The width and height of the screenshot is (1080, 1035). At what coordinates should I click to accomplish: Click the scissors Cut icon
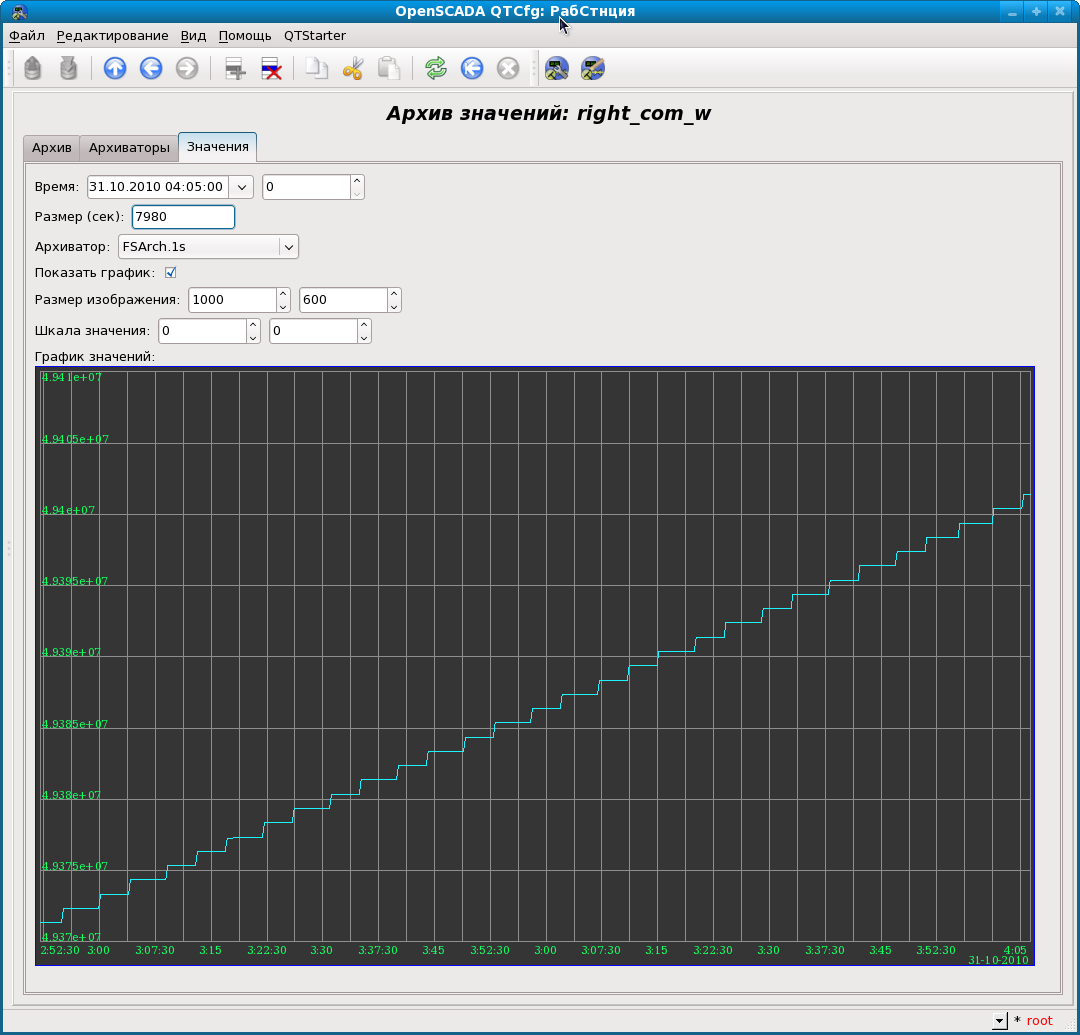click(353, 68)
